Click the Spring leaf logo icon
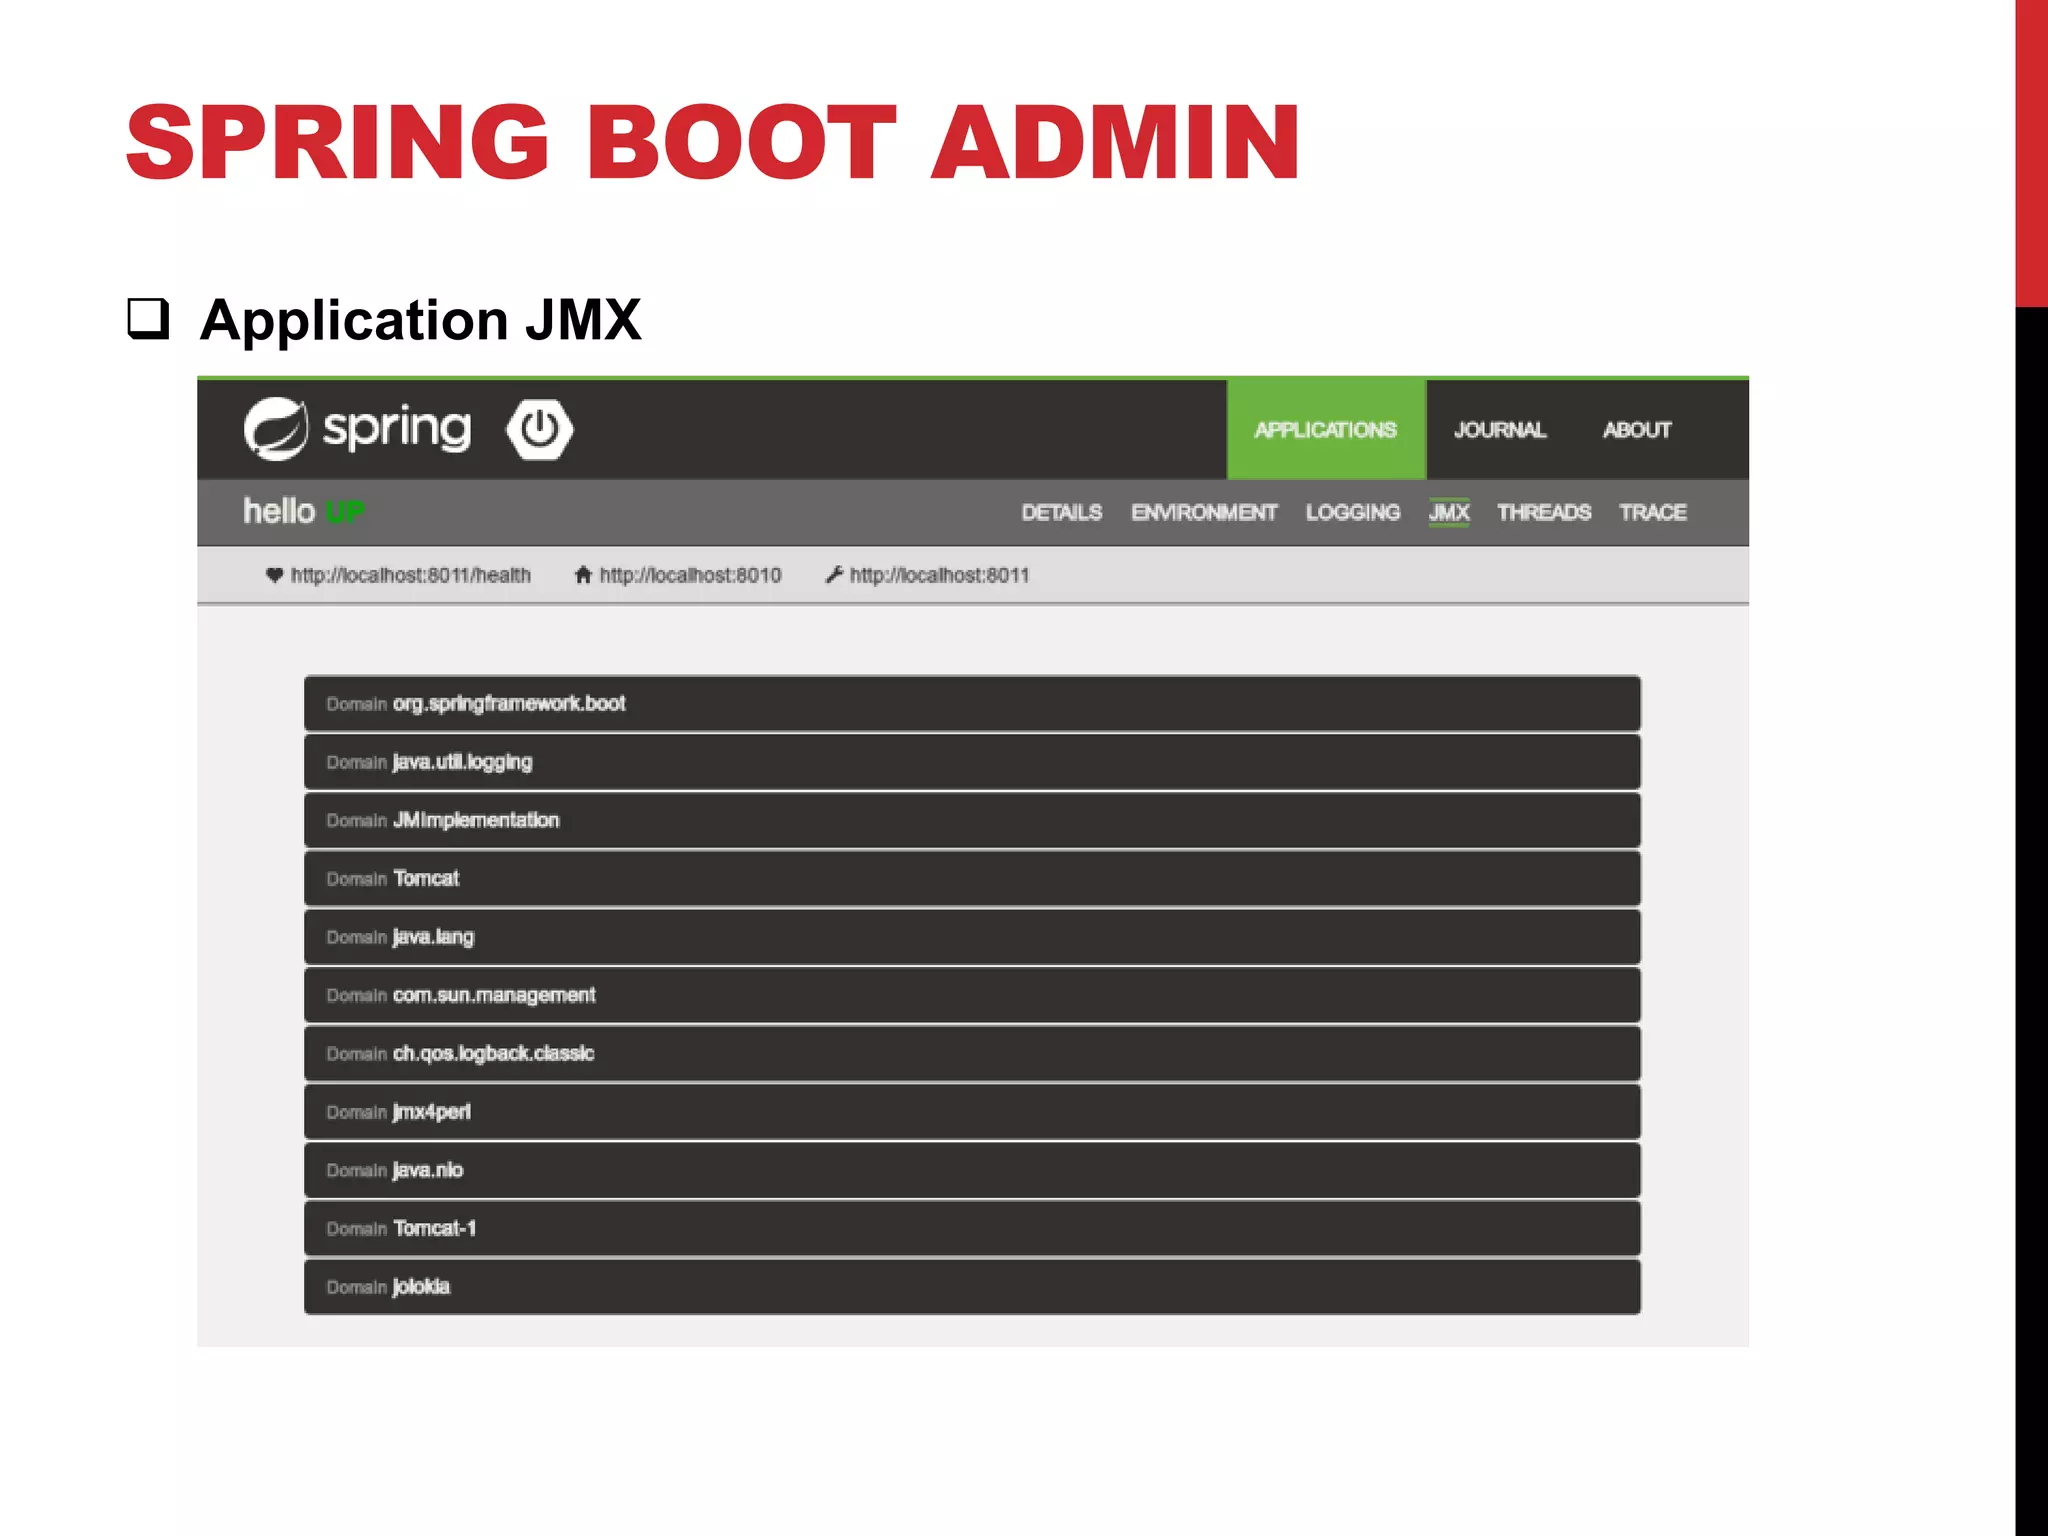The width and height of the screenshot is (2048, 1536). tap(275, 429)
